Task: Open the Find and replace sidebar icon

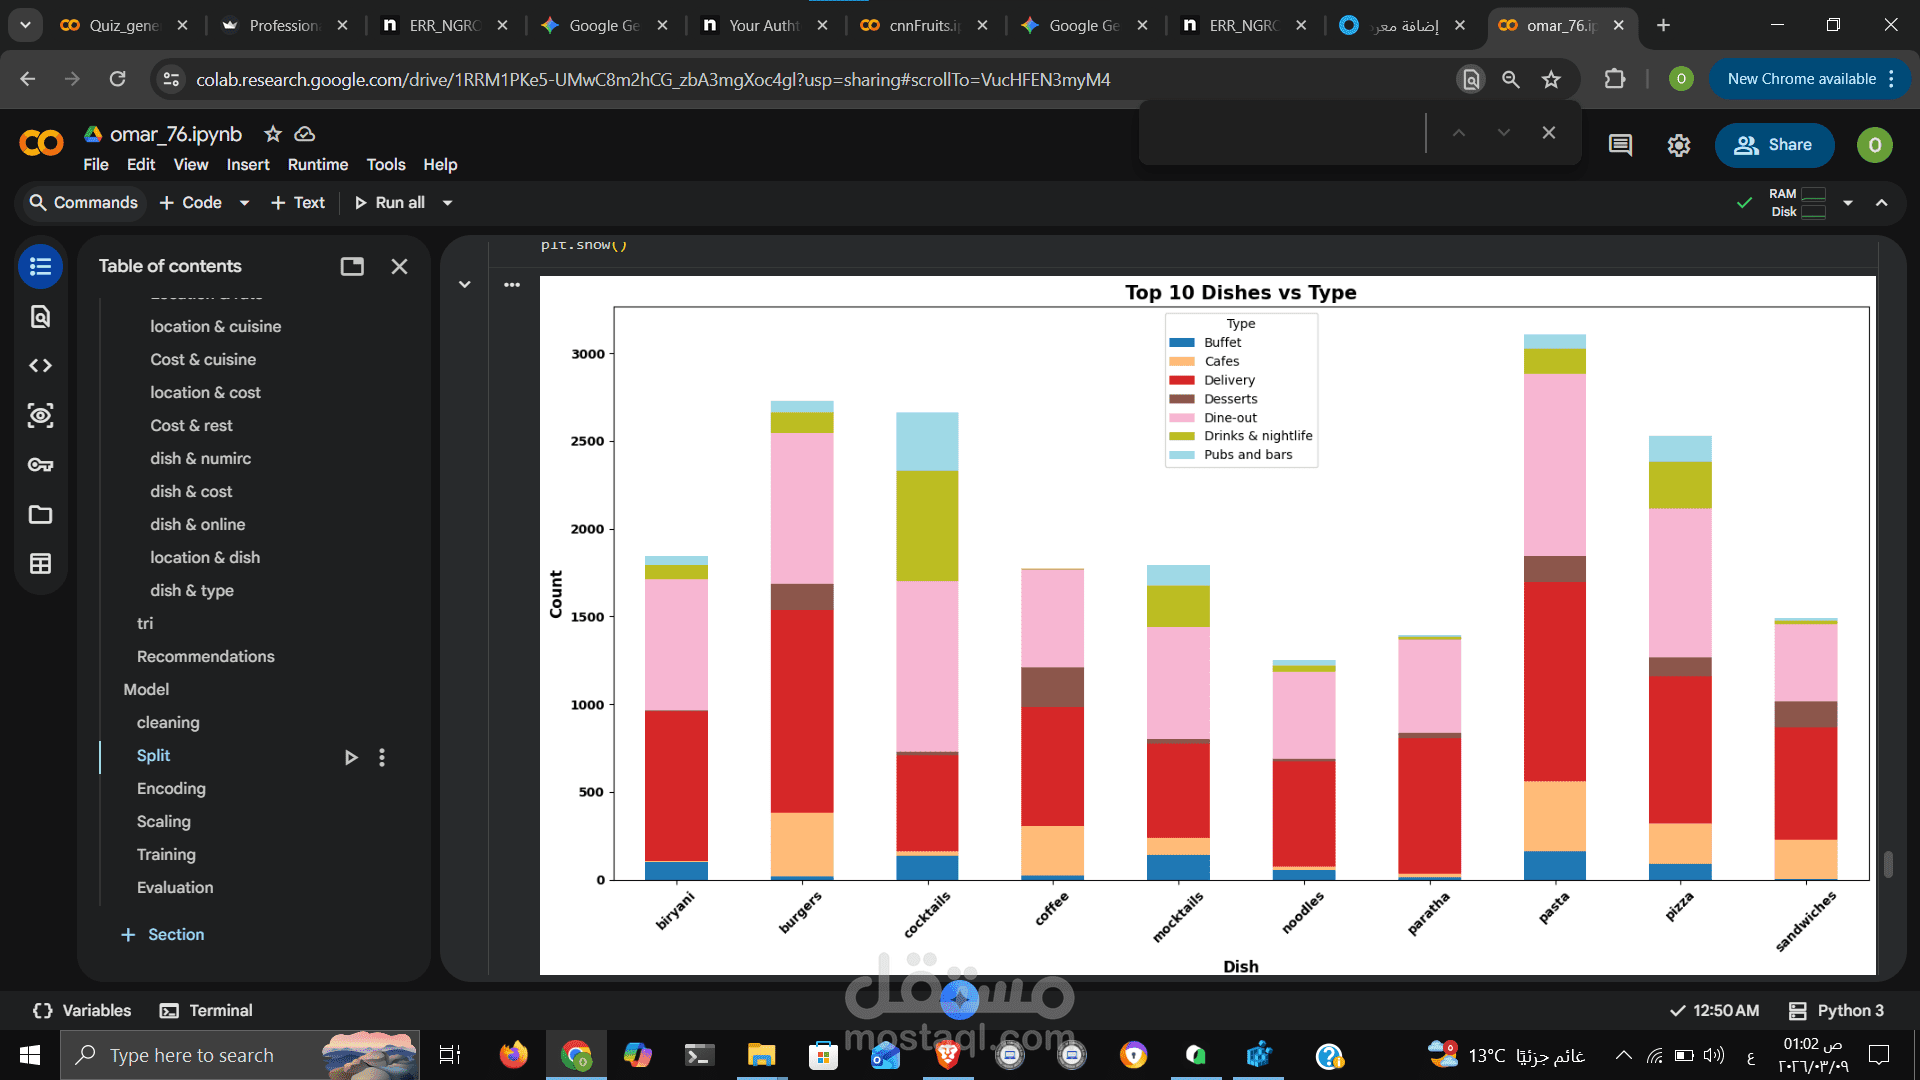Action: point(40,317)
